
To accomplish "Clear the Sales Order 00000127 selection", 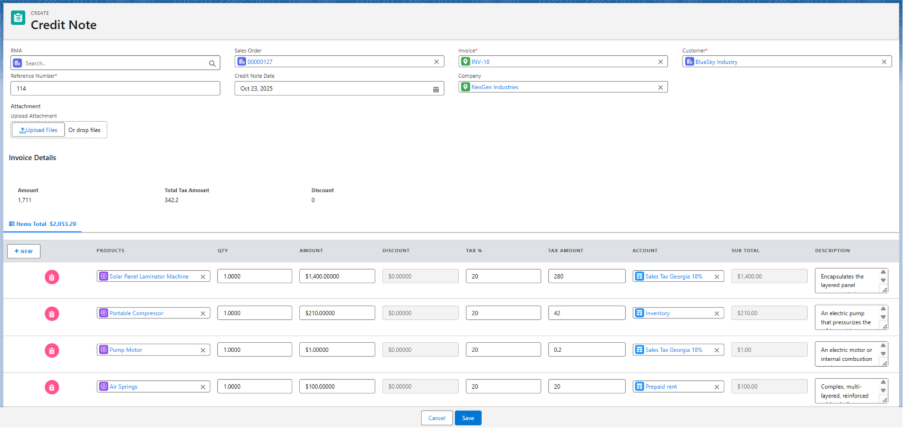I will (436, 62).
